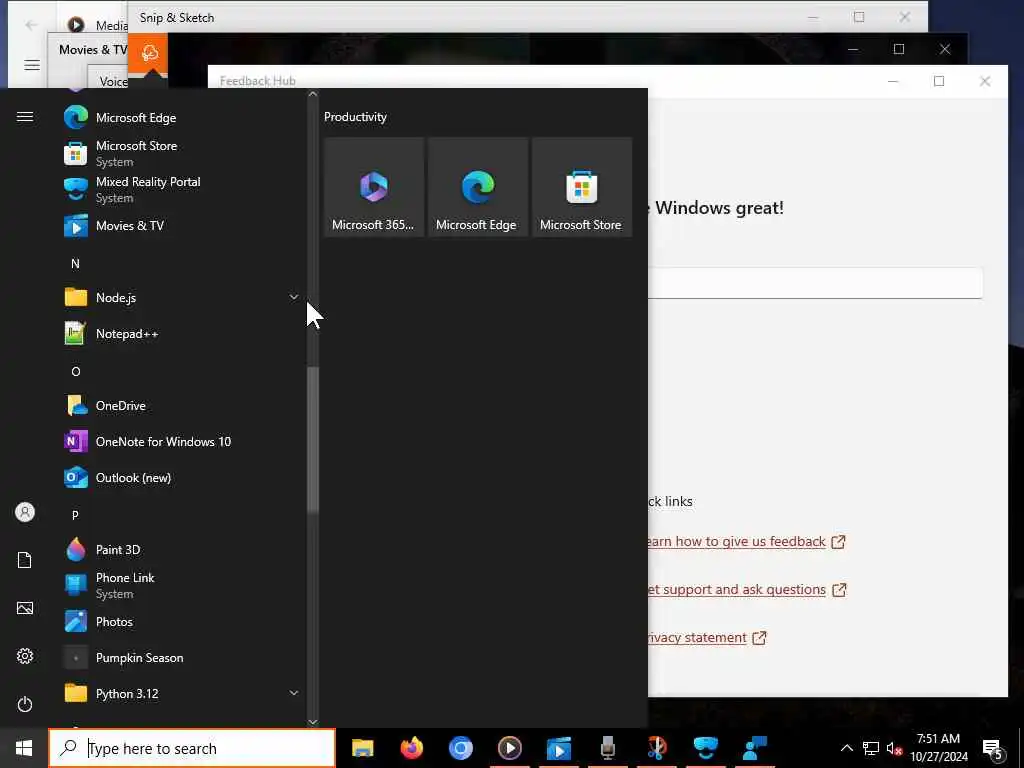The image size is (1024, 768).
Task: Click the Feedback Hub search field
Action: (x=815, y=283)
